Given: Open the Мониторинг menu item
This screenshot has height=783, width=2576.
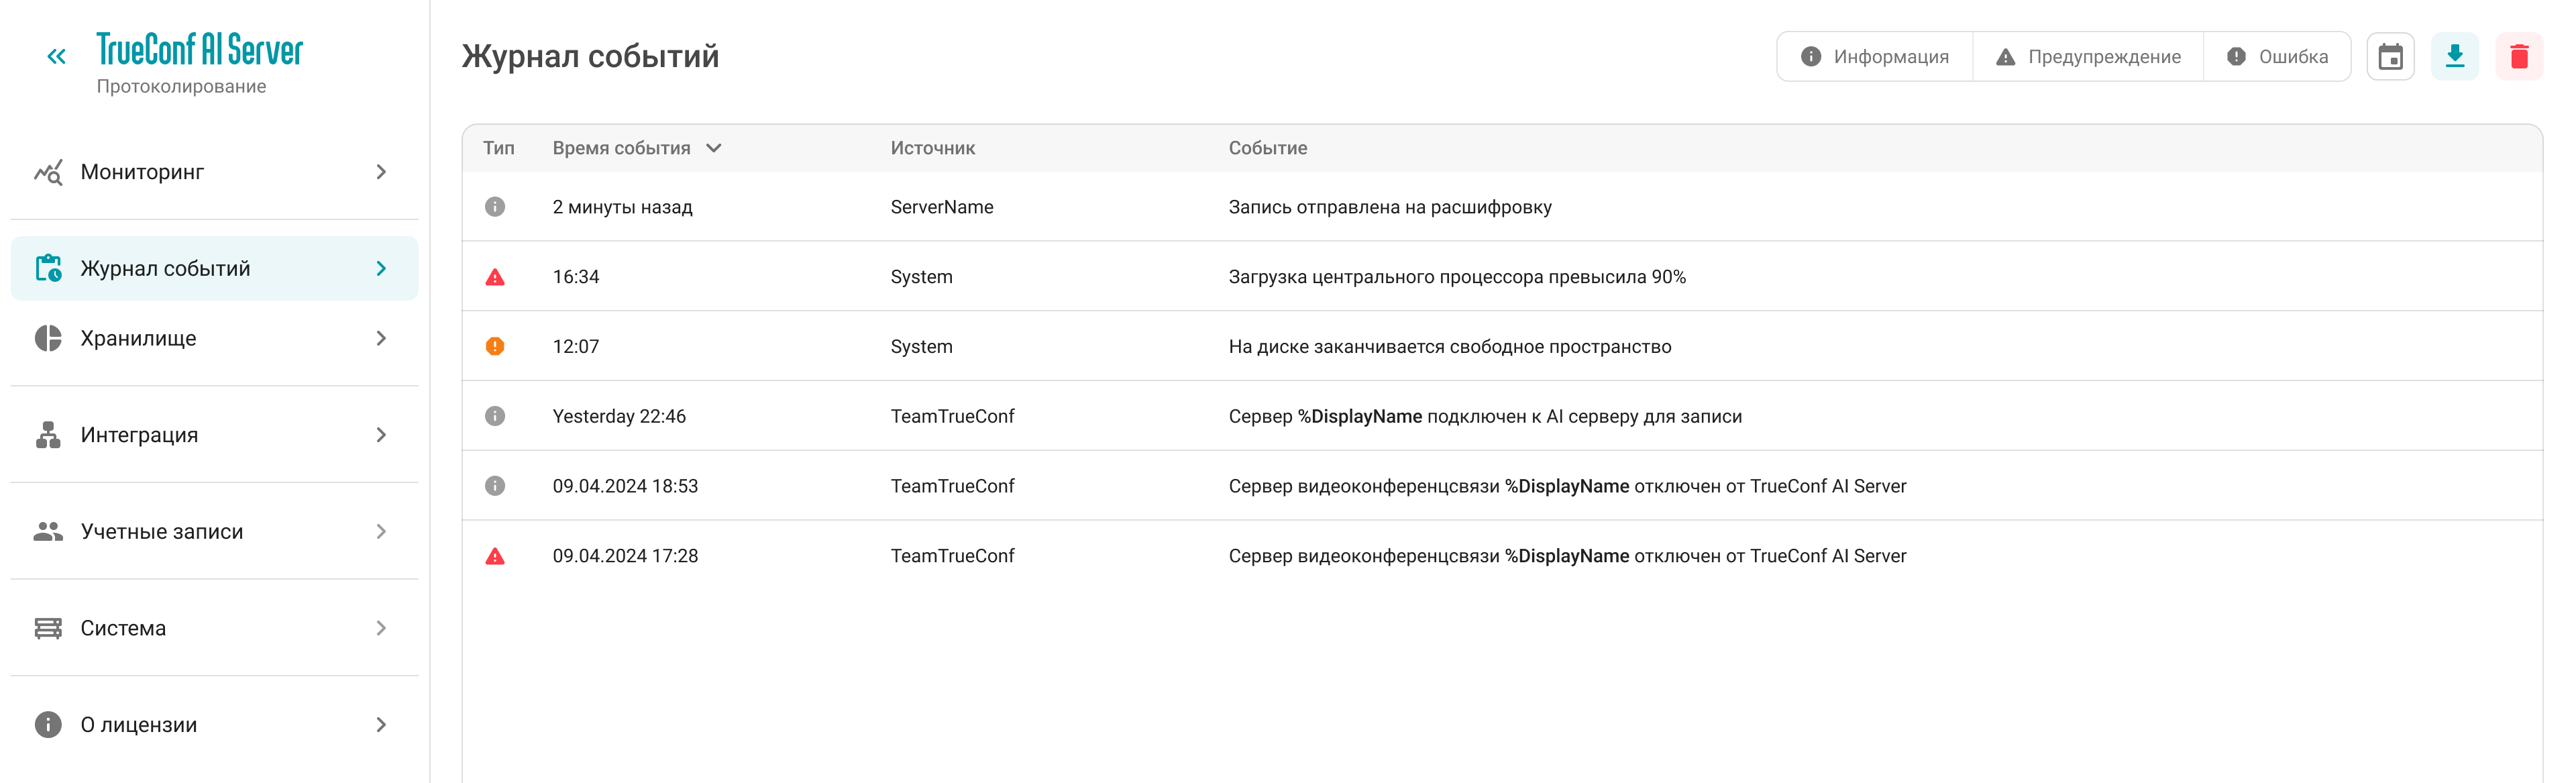Looking at the screenshot, I should (214, 172).
